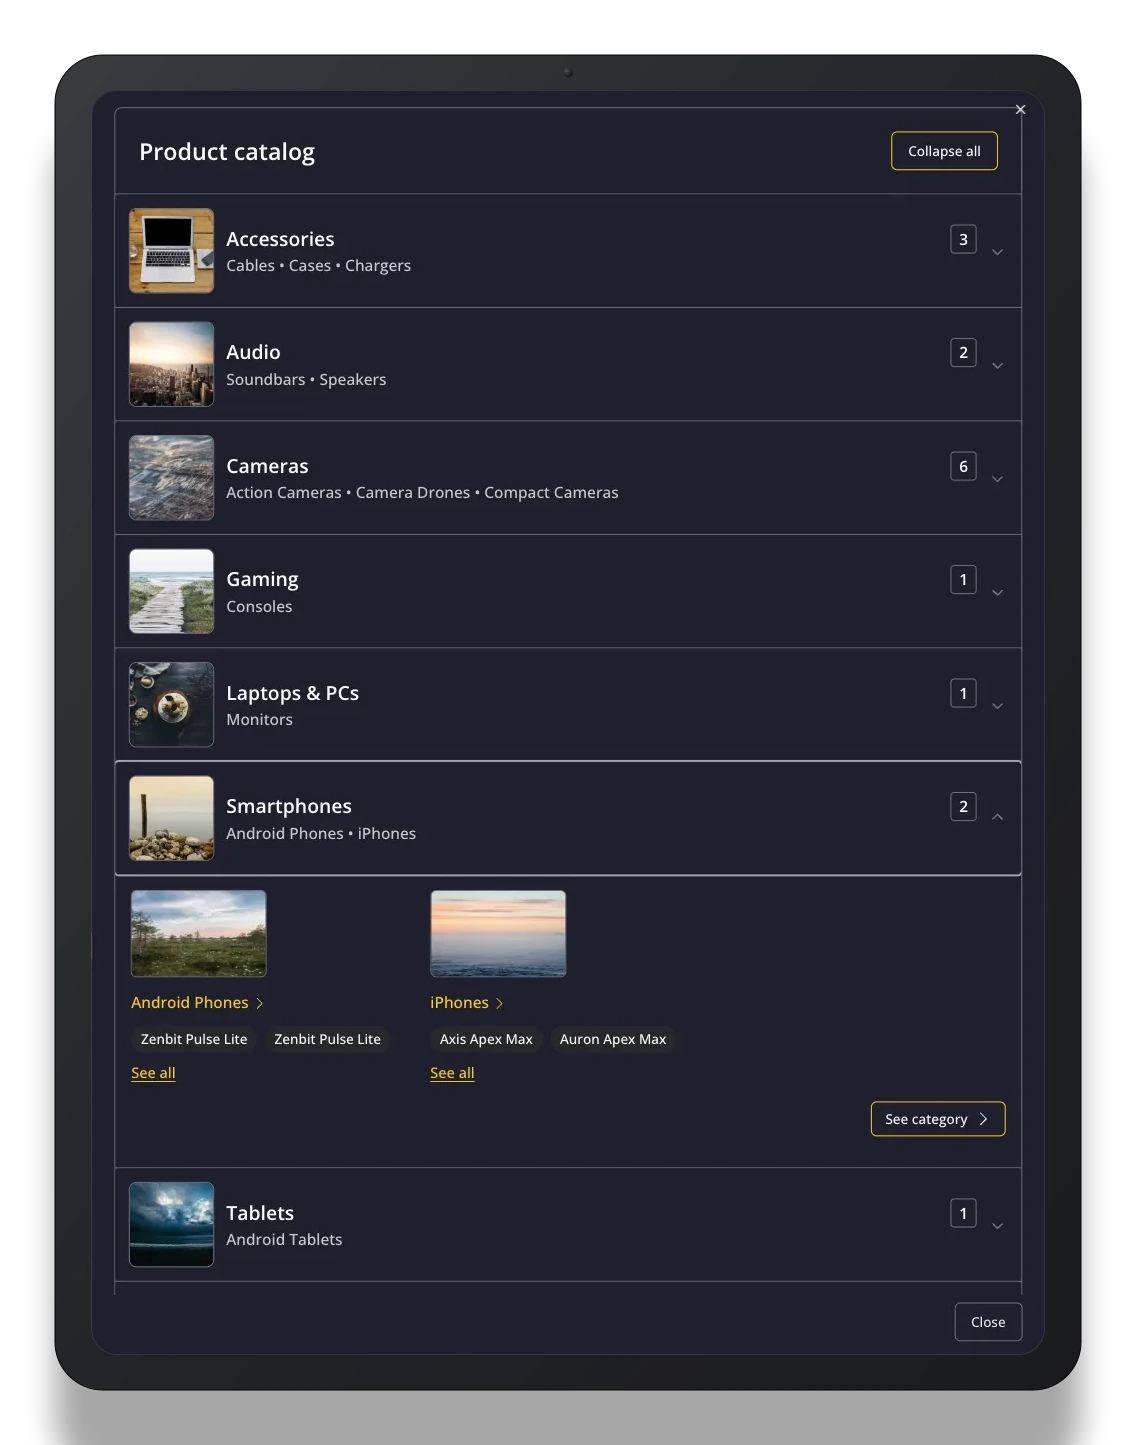
Task: Click the Tablets category title
Action: click(x=260, y=1213)
